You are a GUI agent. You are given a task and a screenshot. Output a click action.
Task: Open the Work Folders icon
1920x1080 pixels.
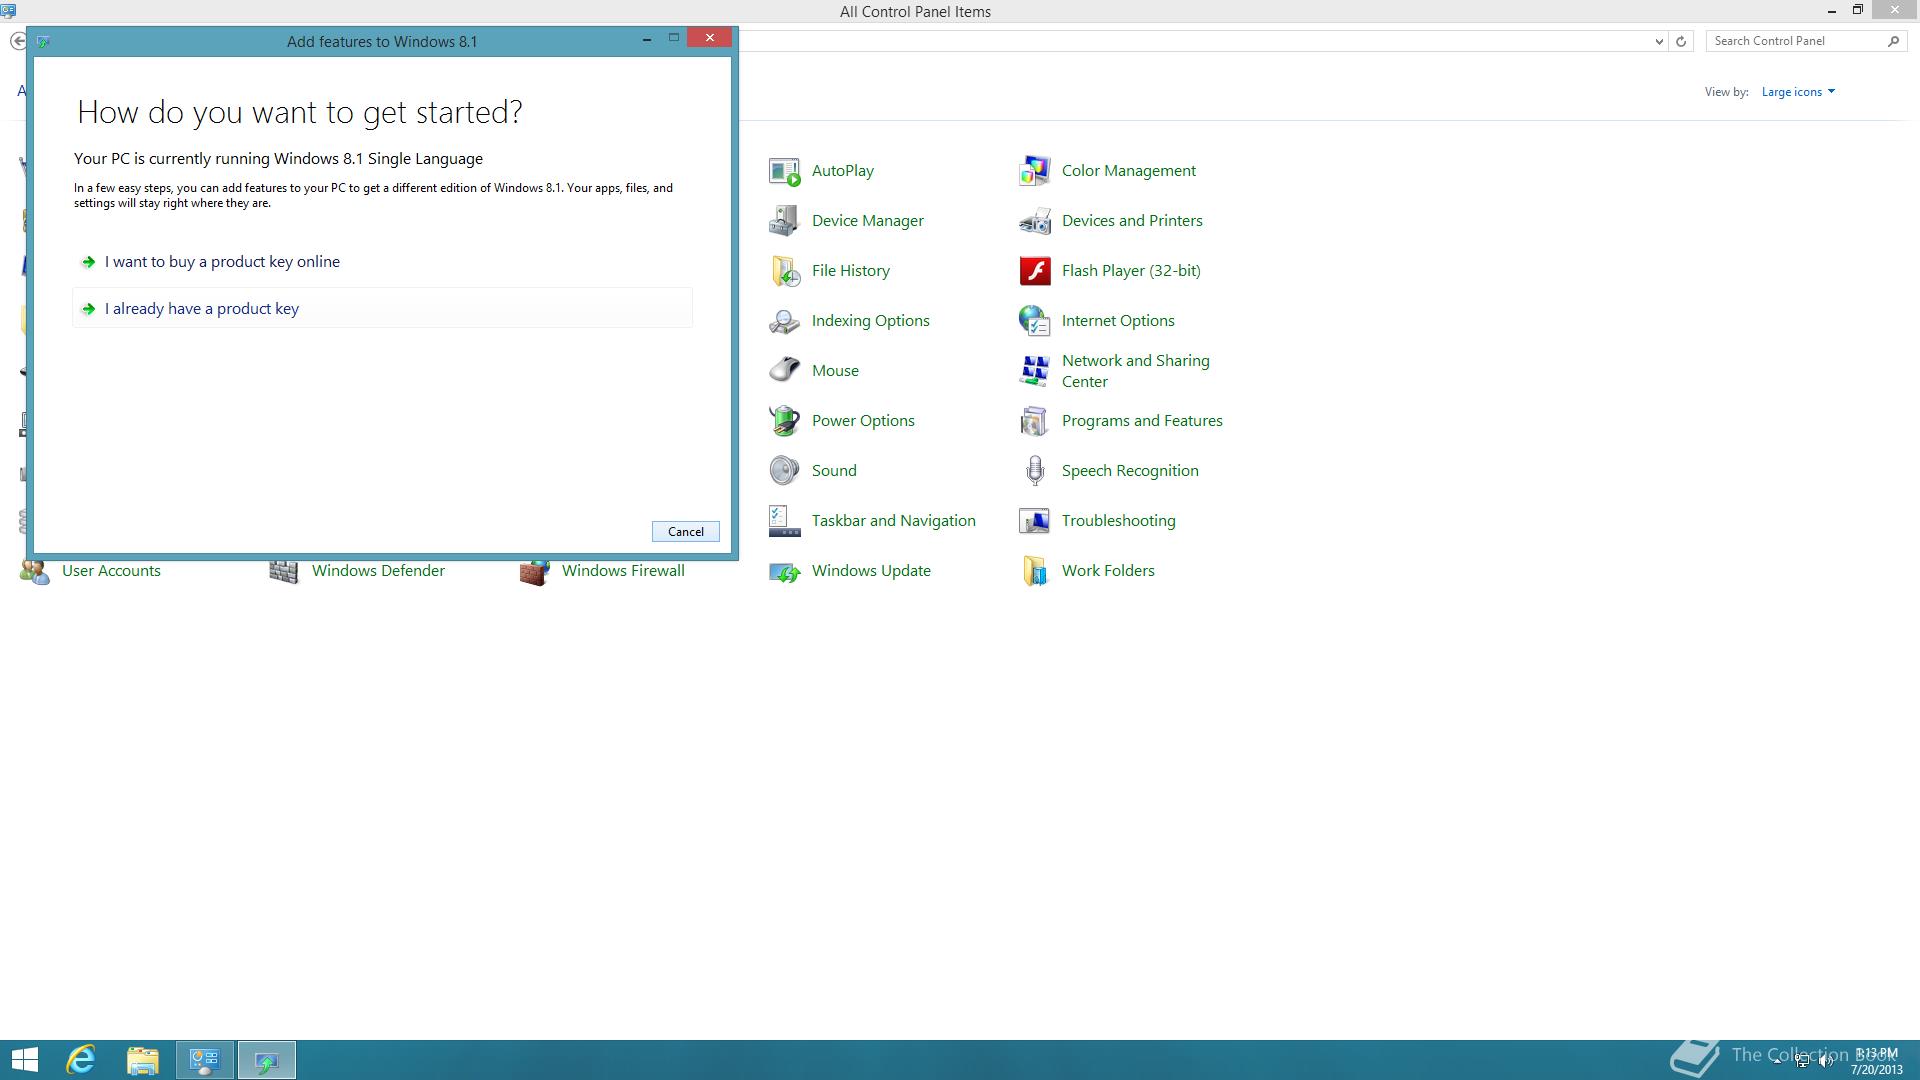(x=1035, y=571)
